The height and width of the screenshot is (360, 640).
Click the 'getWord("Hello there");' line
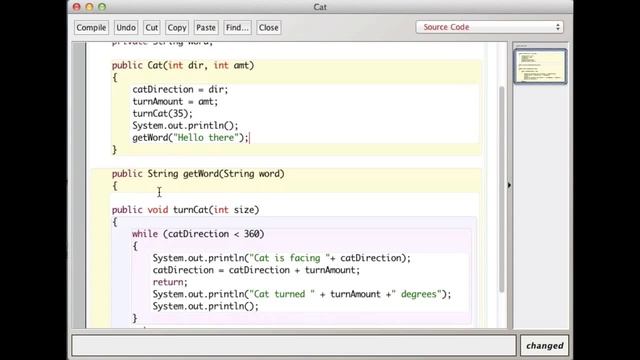(x=190, y=138)
